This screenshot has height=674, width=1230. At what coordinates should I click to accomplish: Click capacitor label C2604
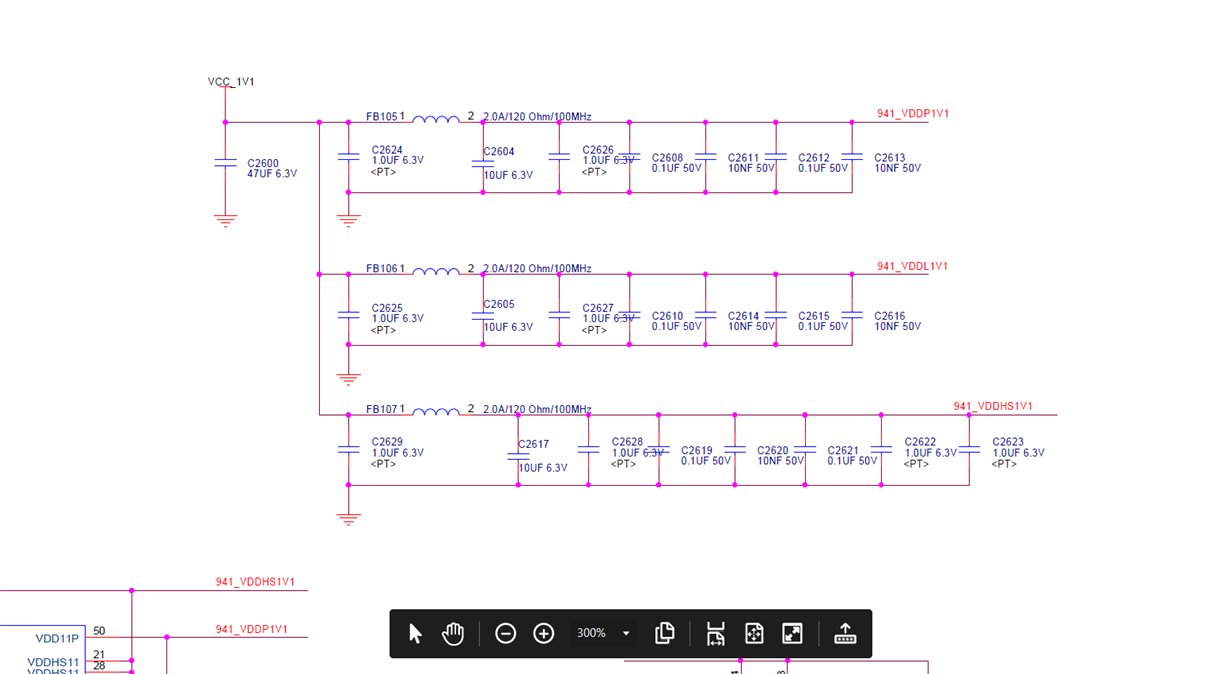pyautogui.click(x=499, y=152)
